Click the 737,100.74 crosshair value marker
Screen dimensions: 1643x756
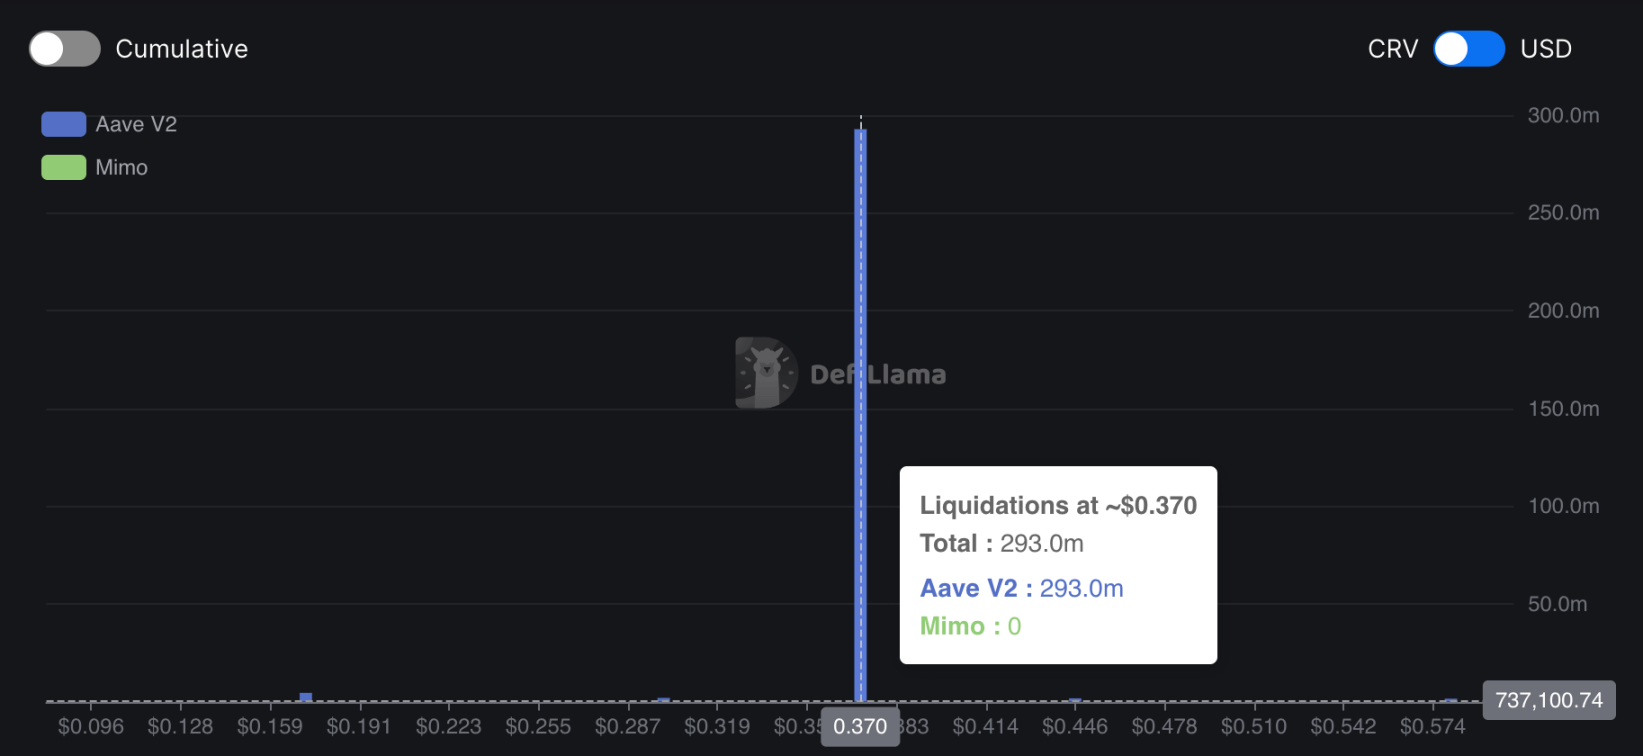coord(1549,700)
